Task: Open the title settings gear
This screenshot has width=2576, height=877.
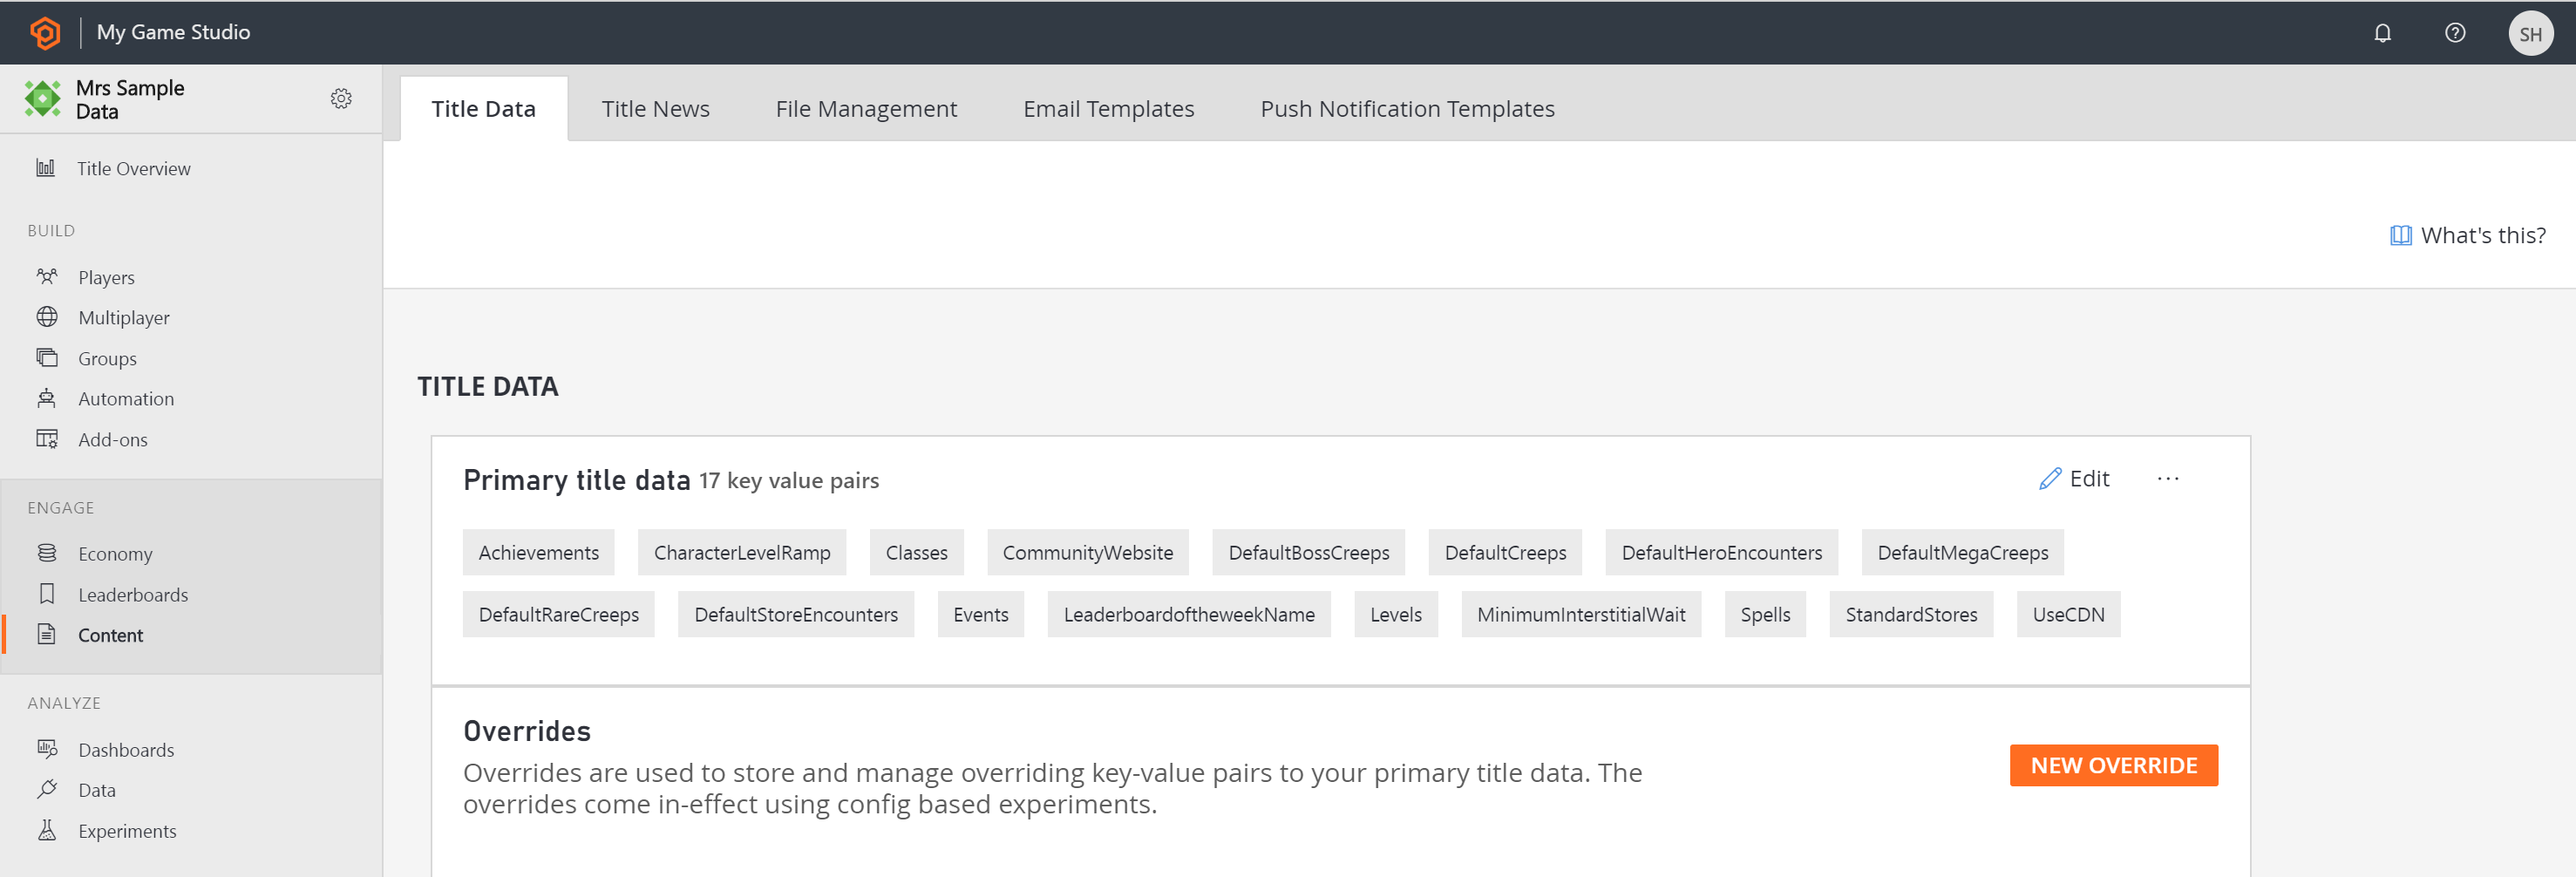Action: coord(341,98)
